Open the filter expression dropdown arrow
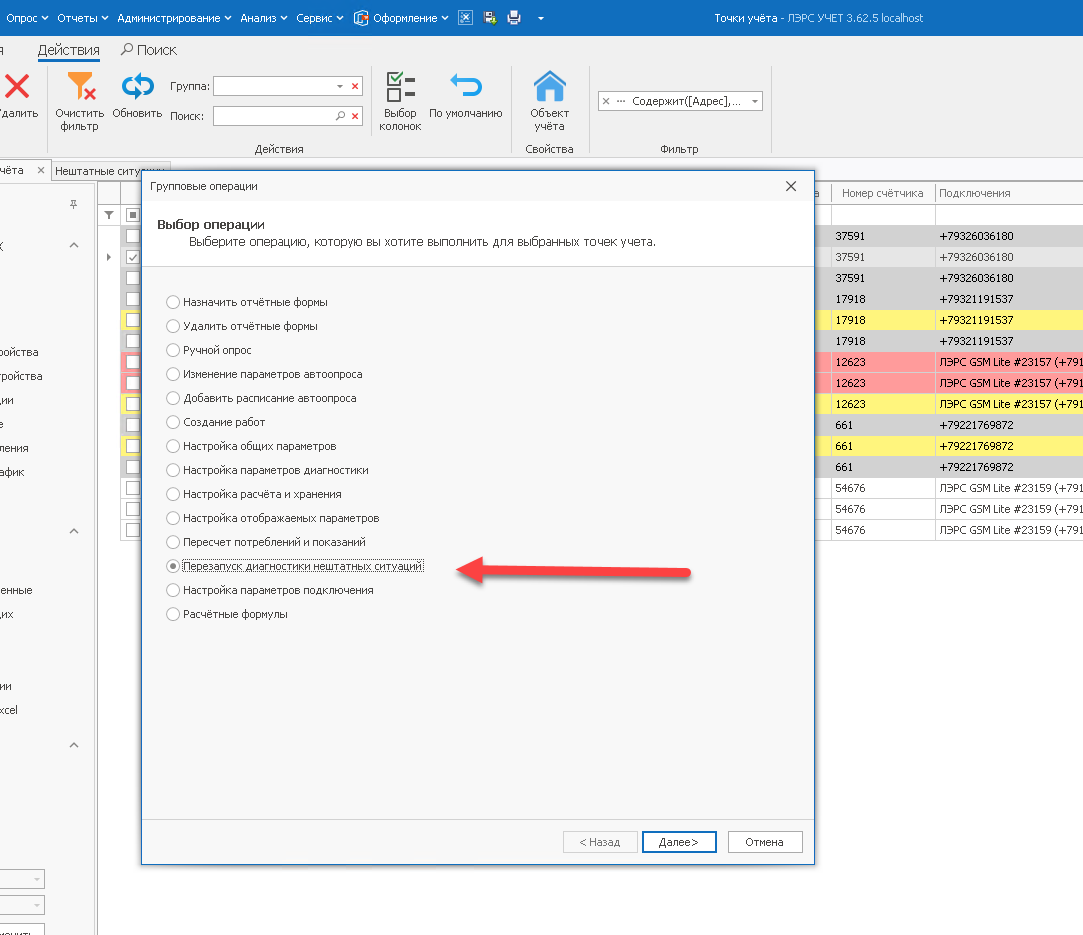The image size is (1083, 935). (x=754, y=101)
